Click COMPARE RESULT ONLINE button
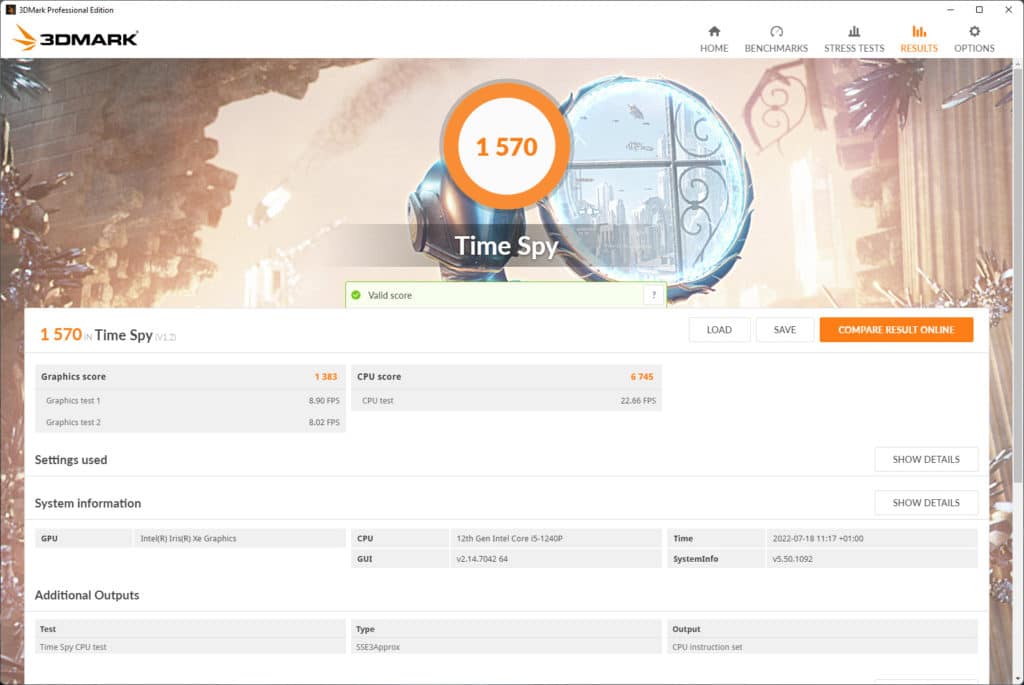Screen dimensions: 1024x685 tap(896, 330)
